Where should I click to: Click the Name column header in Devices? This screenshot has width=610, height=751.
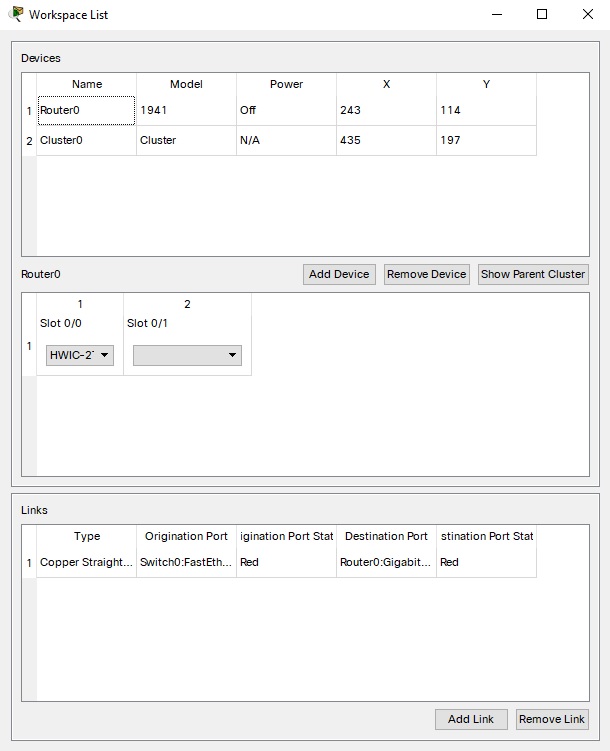(87, 84)
